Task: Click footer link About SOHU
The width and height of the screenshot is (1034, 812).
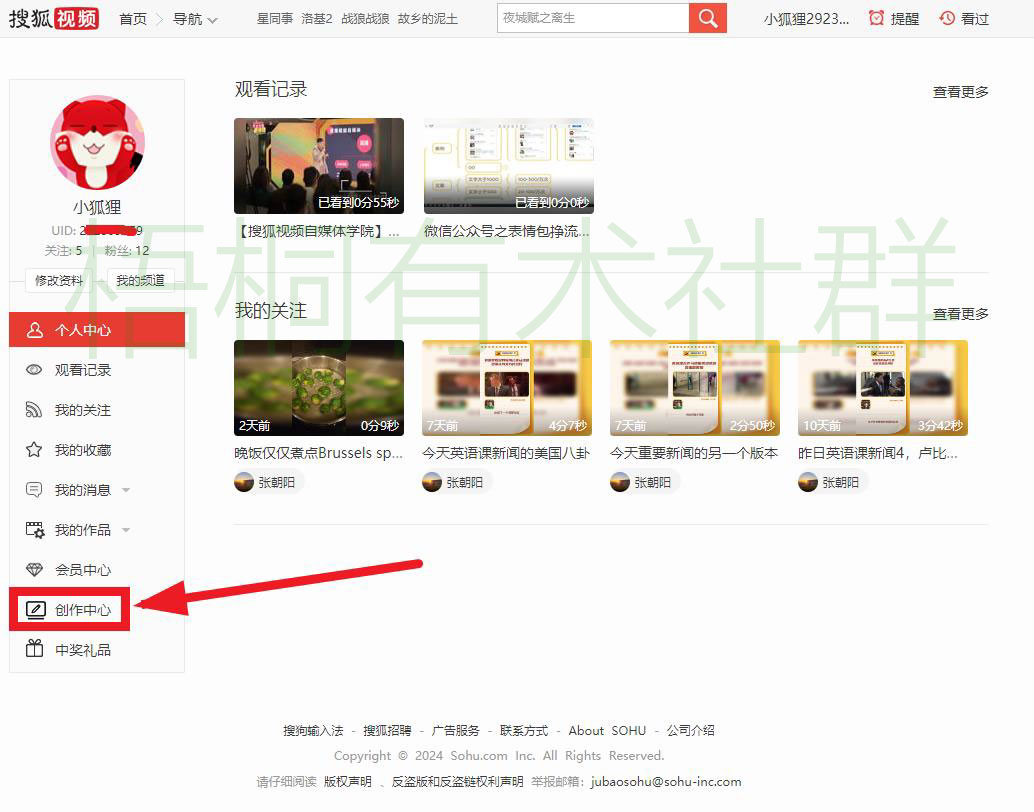Action: pos(607,730)
